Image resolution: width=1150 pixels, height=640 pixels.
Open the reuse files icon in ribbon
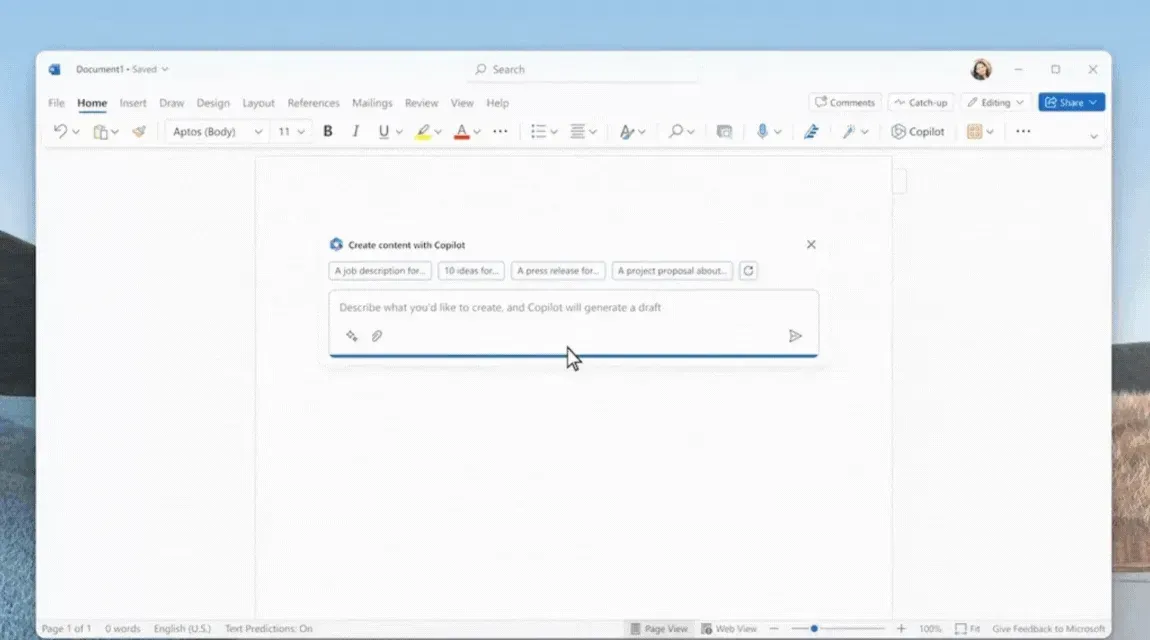(x=724, y=131)
